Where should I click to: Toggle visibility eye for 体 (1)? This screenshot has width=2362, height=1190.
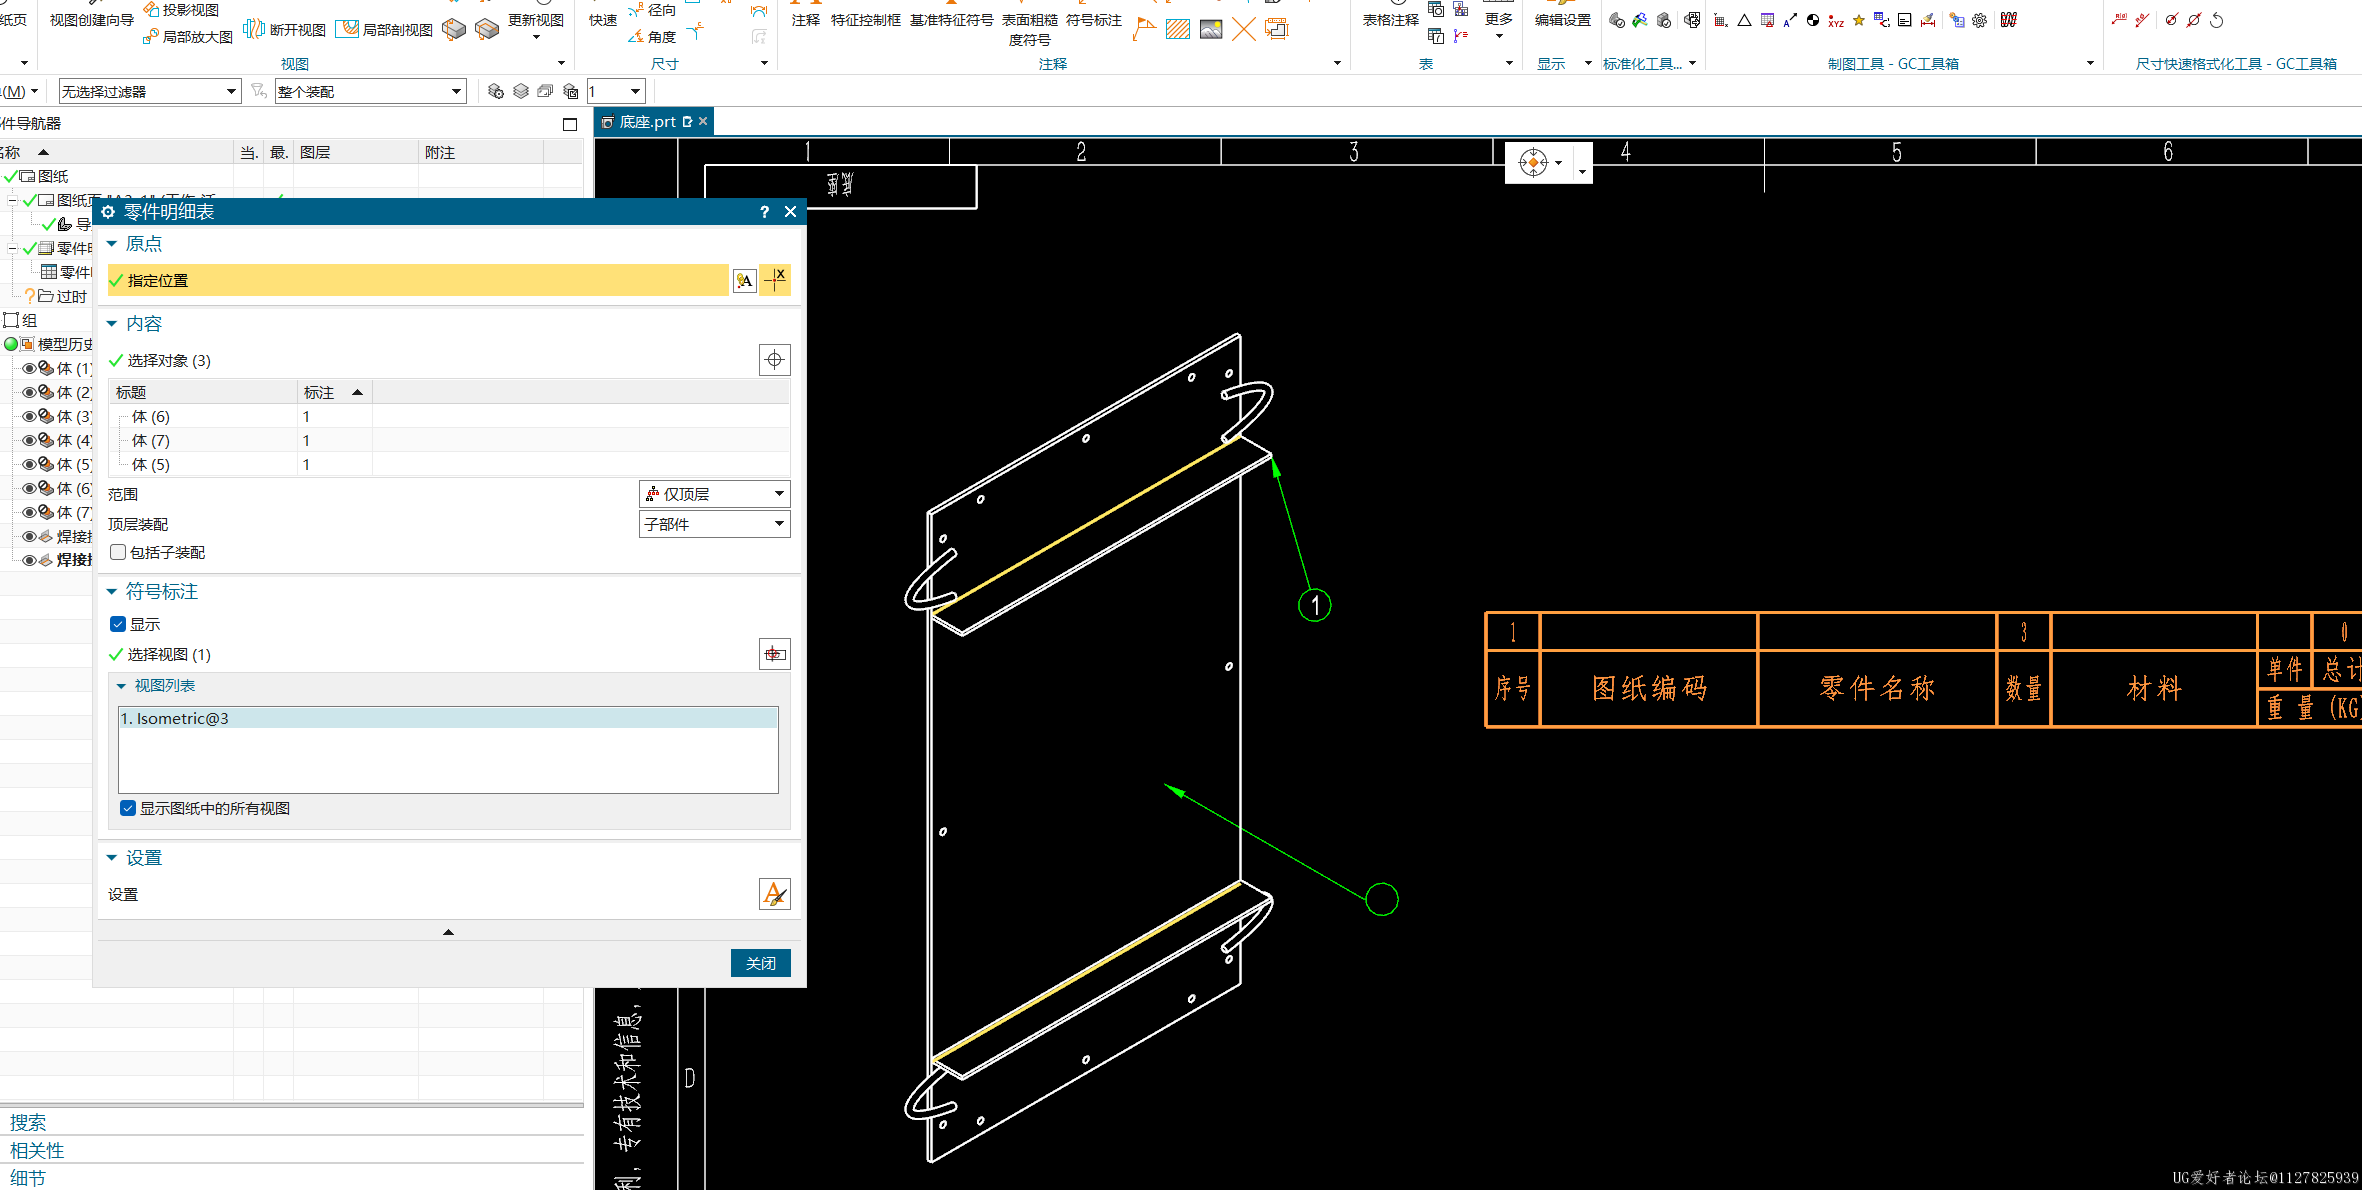[x=29, y=368]
